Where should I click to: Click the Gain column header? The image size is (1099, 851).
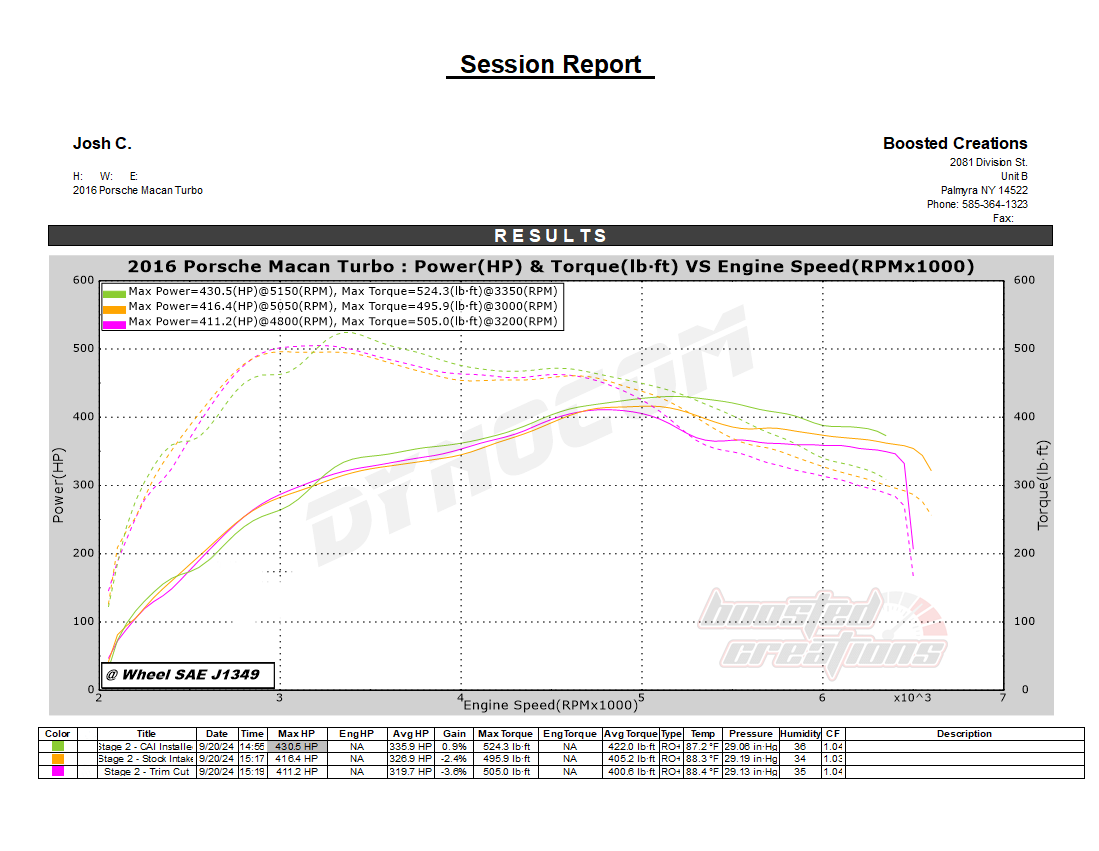tap(452, 733)
